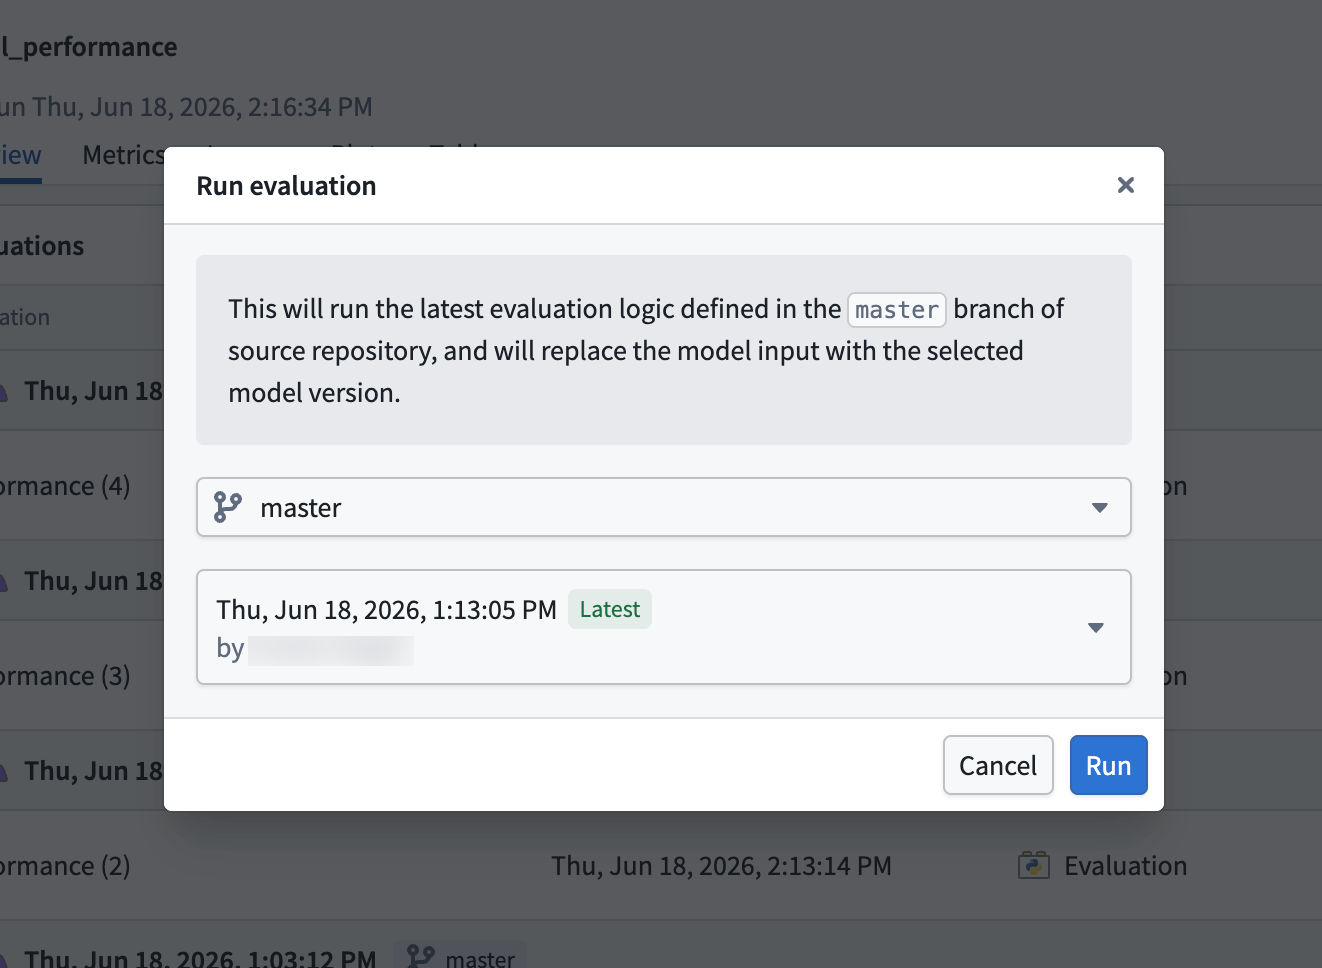
Task: Click the "Thu, Jun 18, 2026, 2:13:14 PM" timestamp
Action: click(721, 866)
